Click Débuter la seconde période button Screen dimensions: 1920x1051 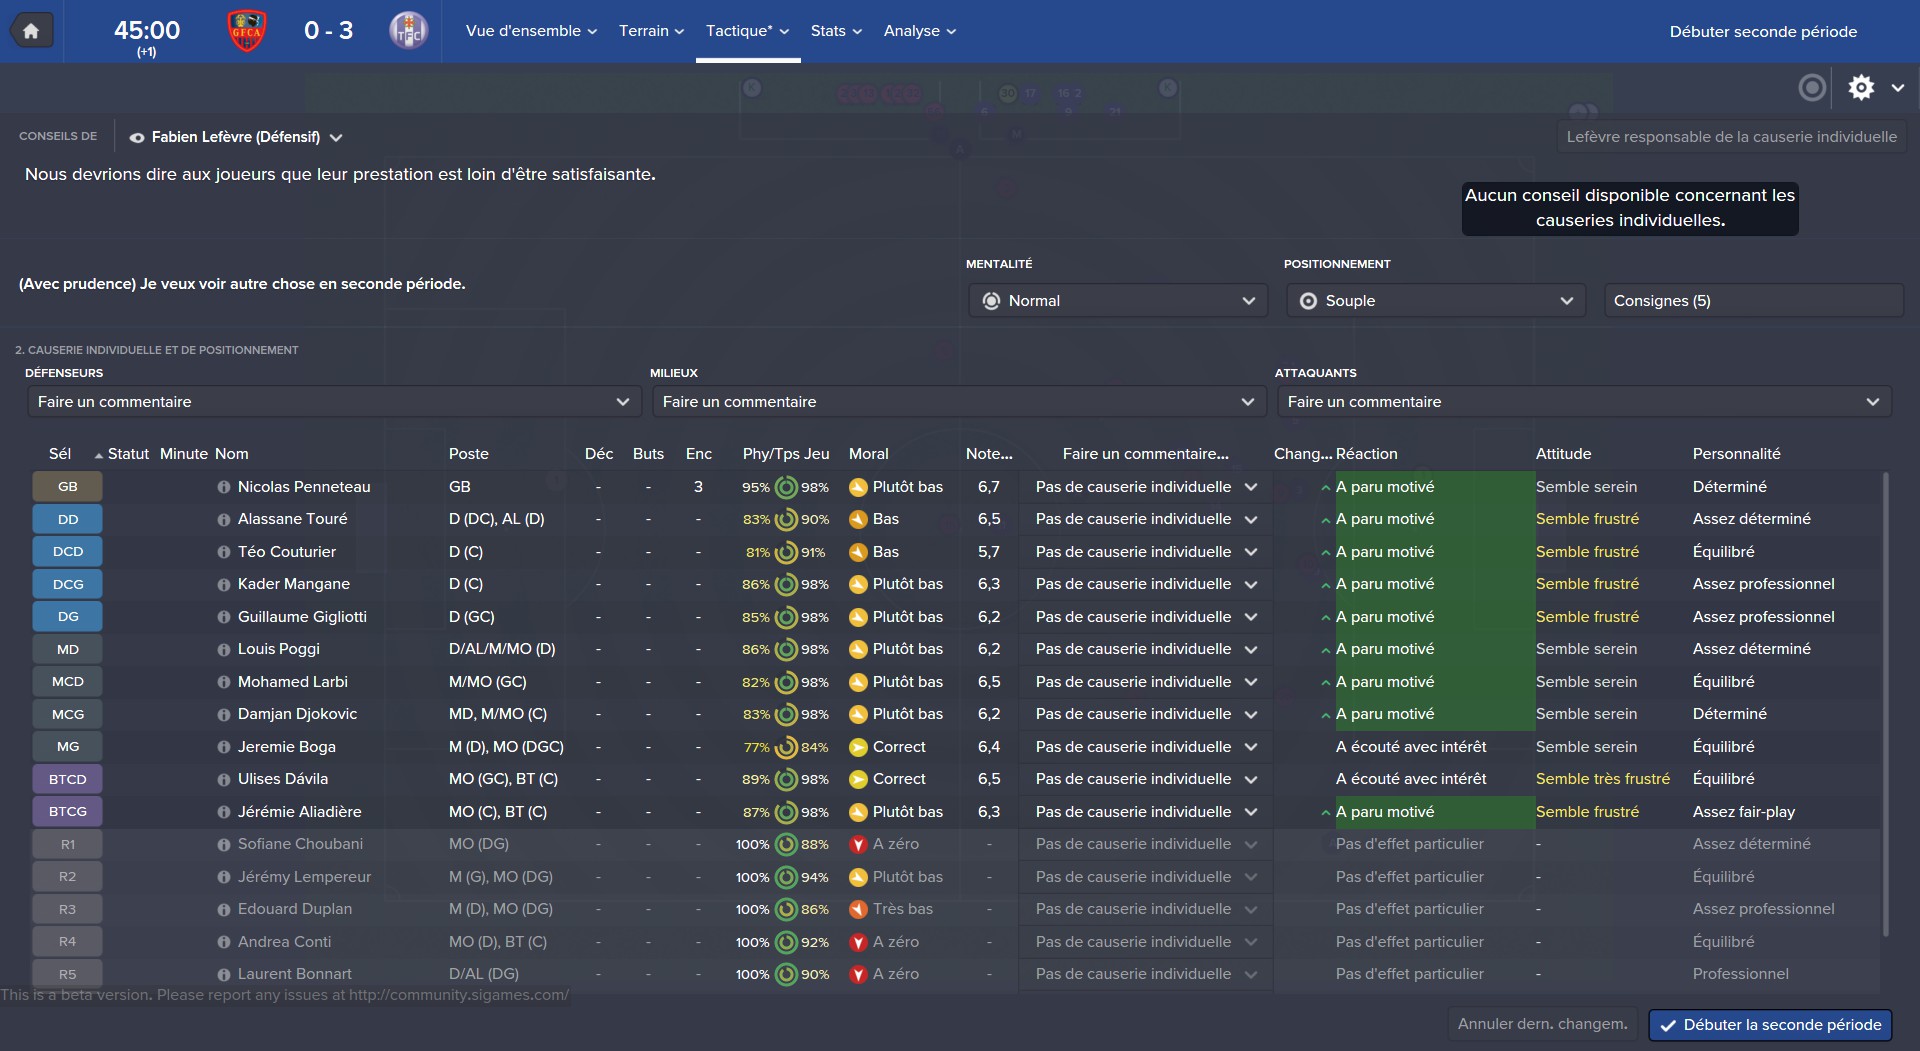(1770, 1025)
